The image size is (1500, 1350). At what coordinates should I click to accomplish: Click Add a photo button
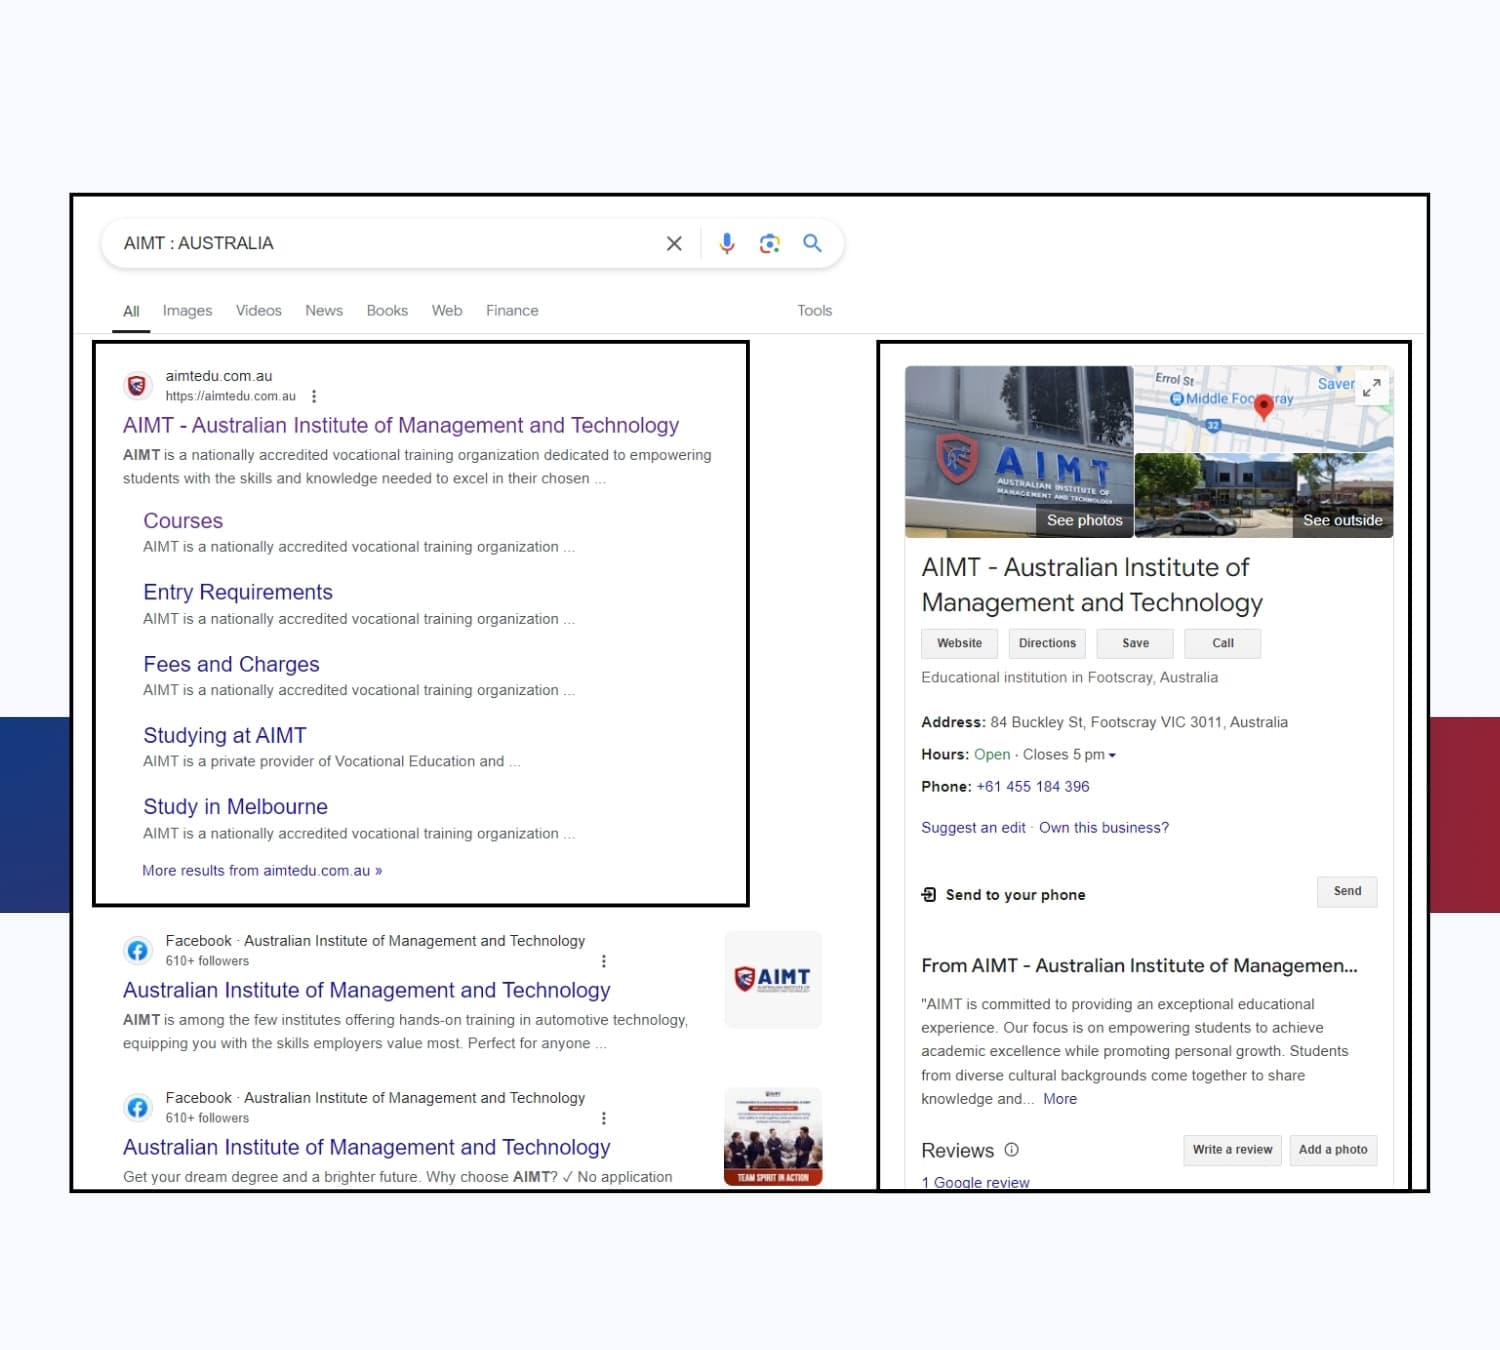[x=1333, y=1150]
